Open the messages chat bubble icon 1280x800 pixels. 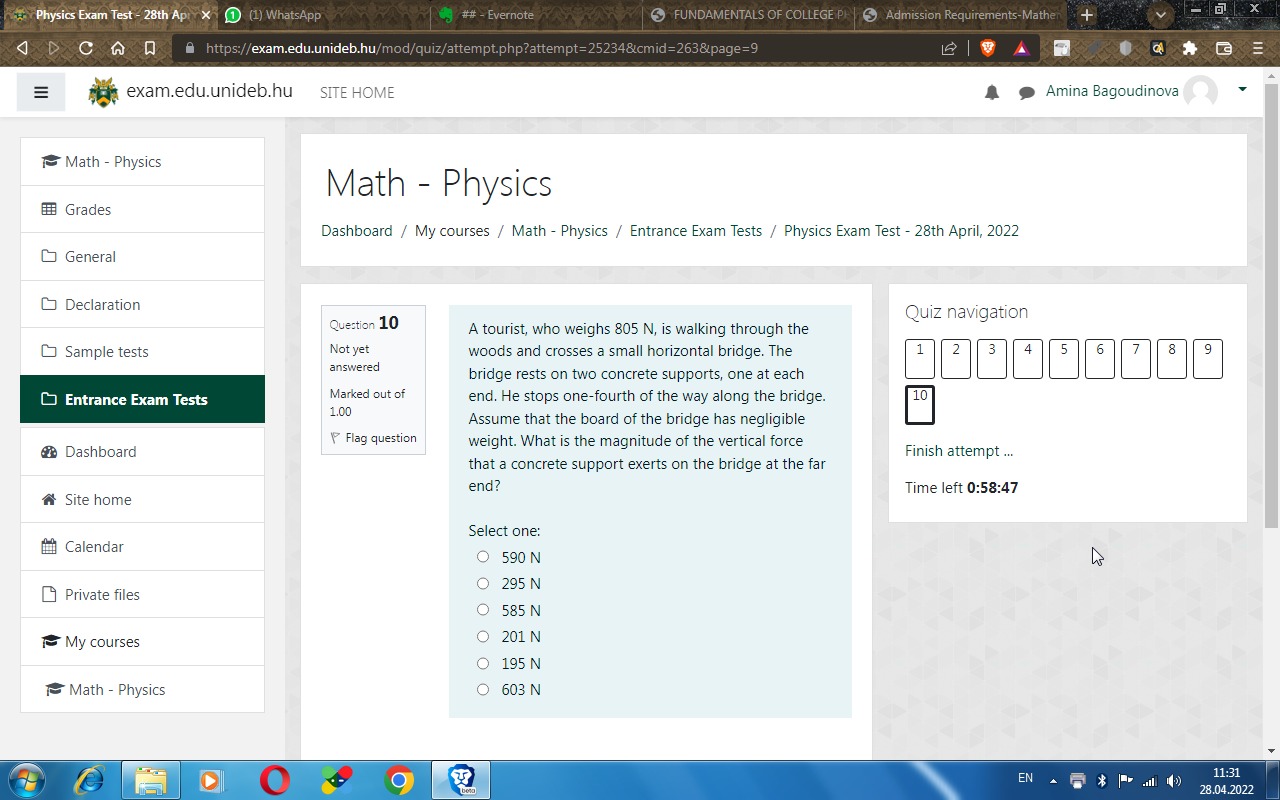(1027, 92)
